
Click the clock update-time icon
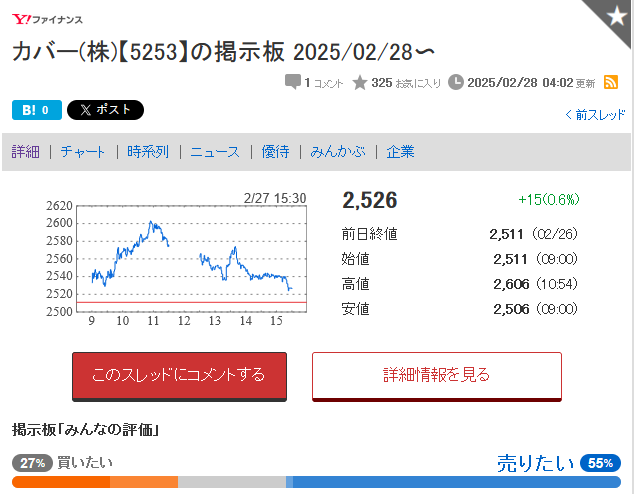point(456,82)
